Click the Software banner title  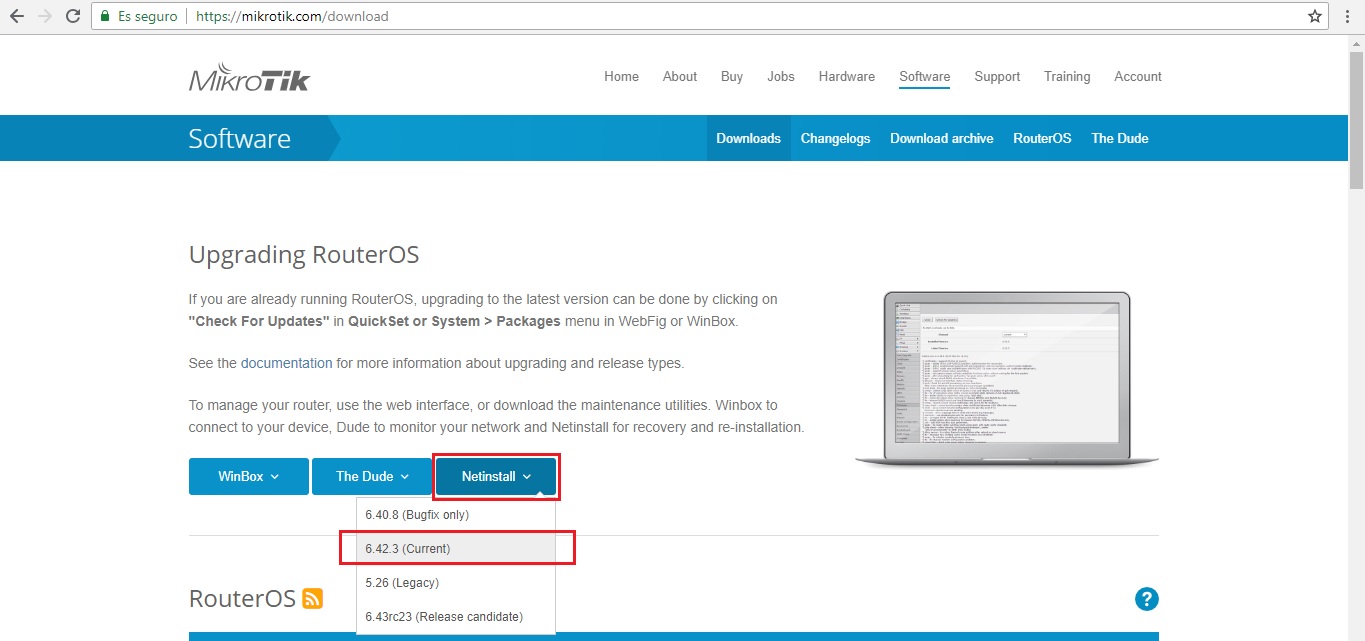pos(240,138)
